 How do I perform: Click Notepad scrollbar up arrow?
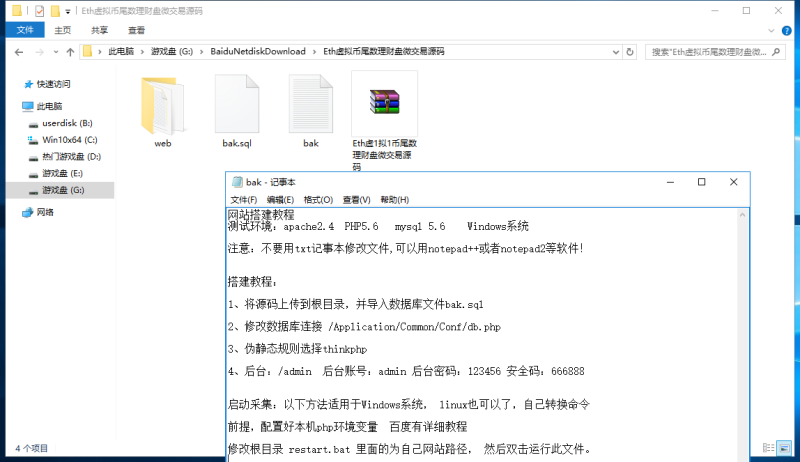click(742, 215)
